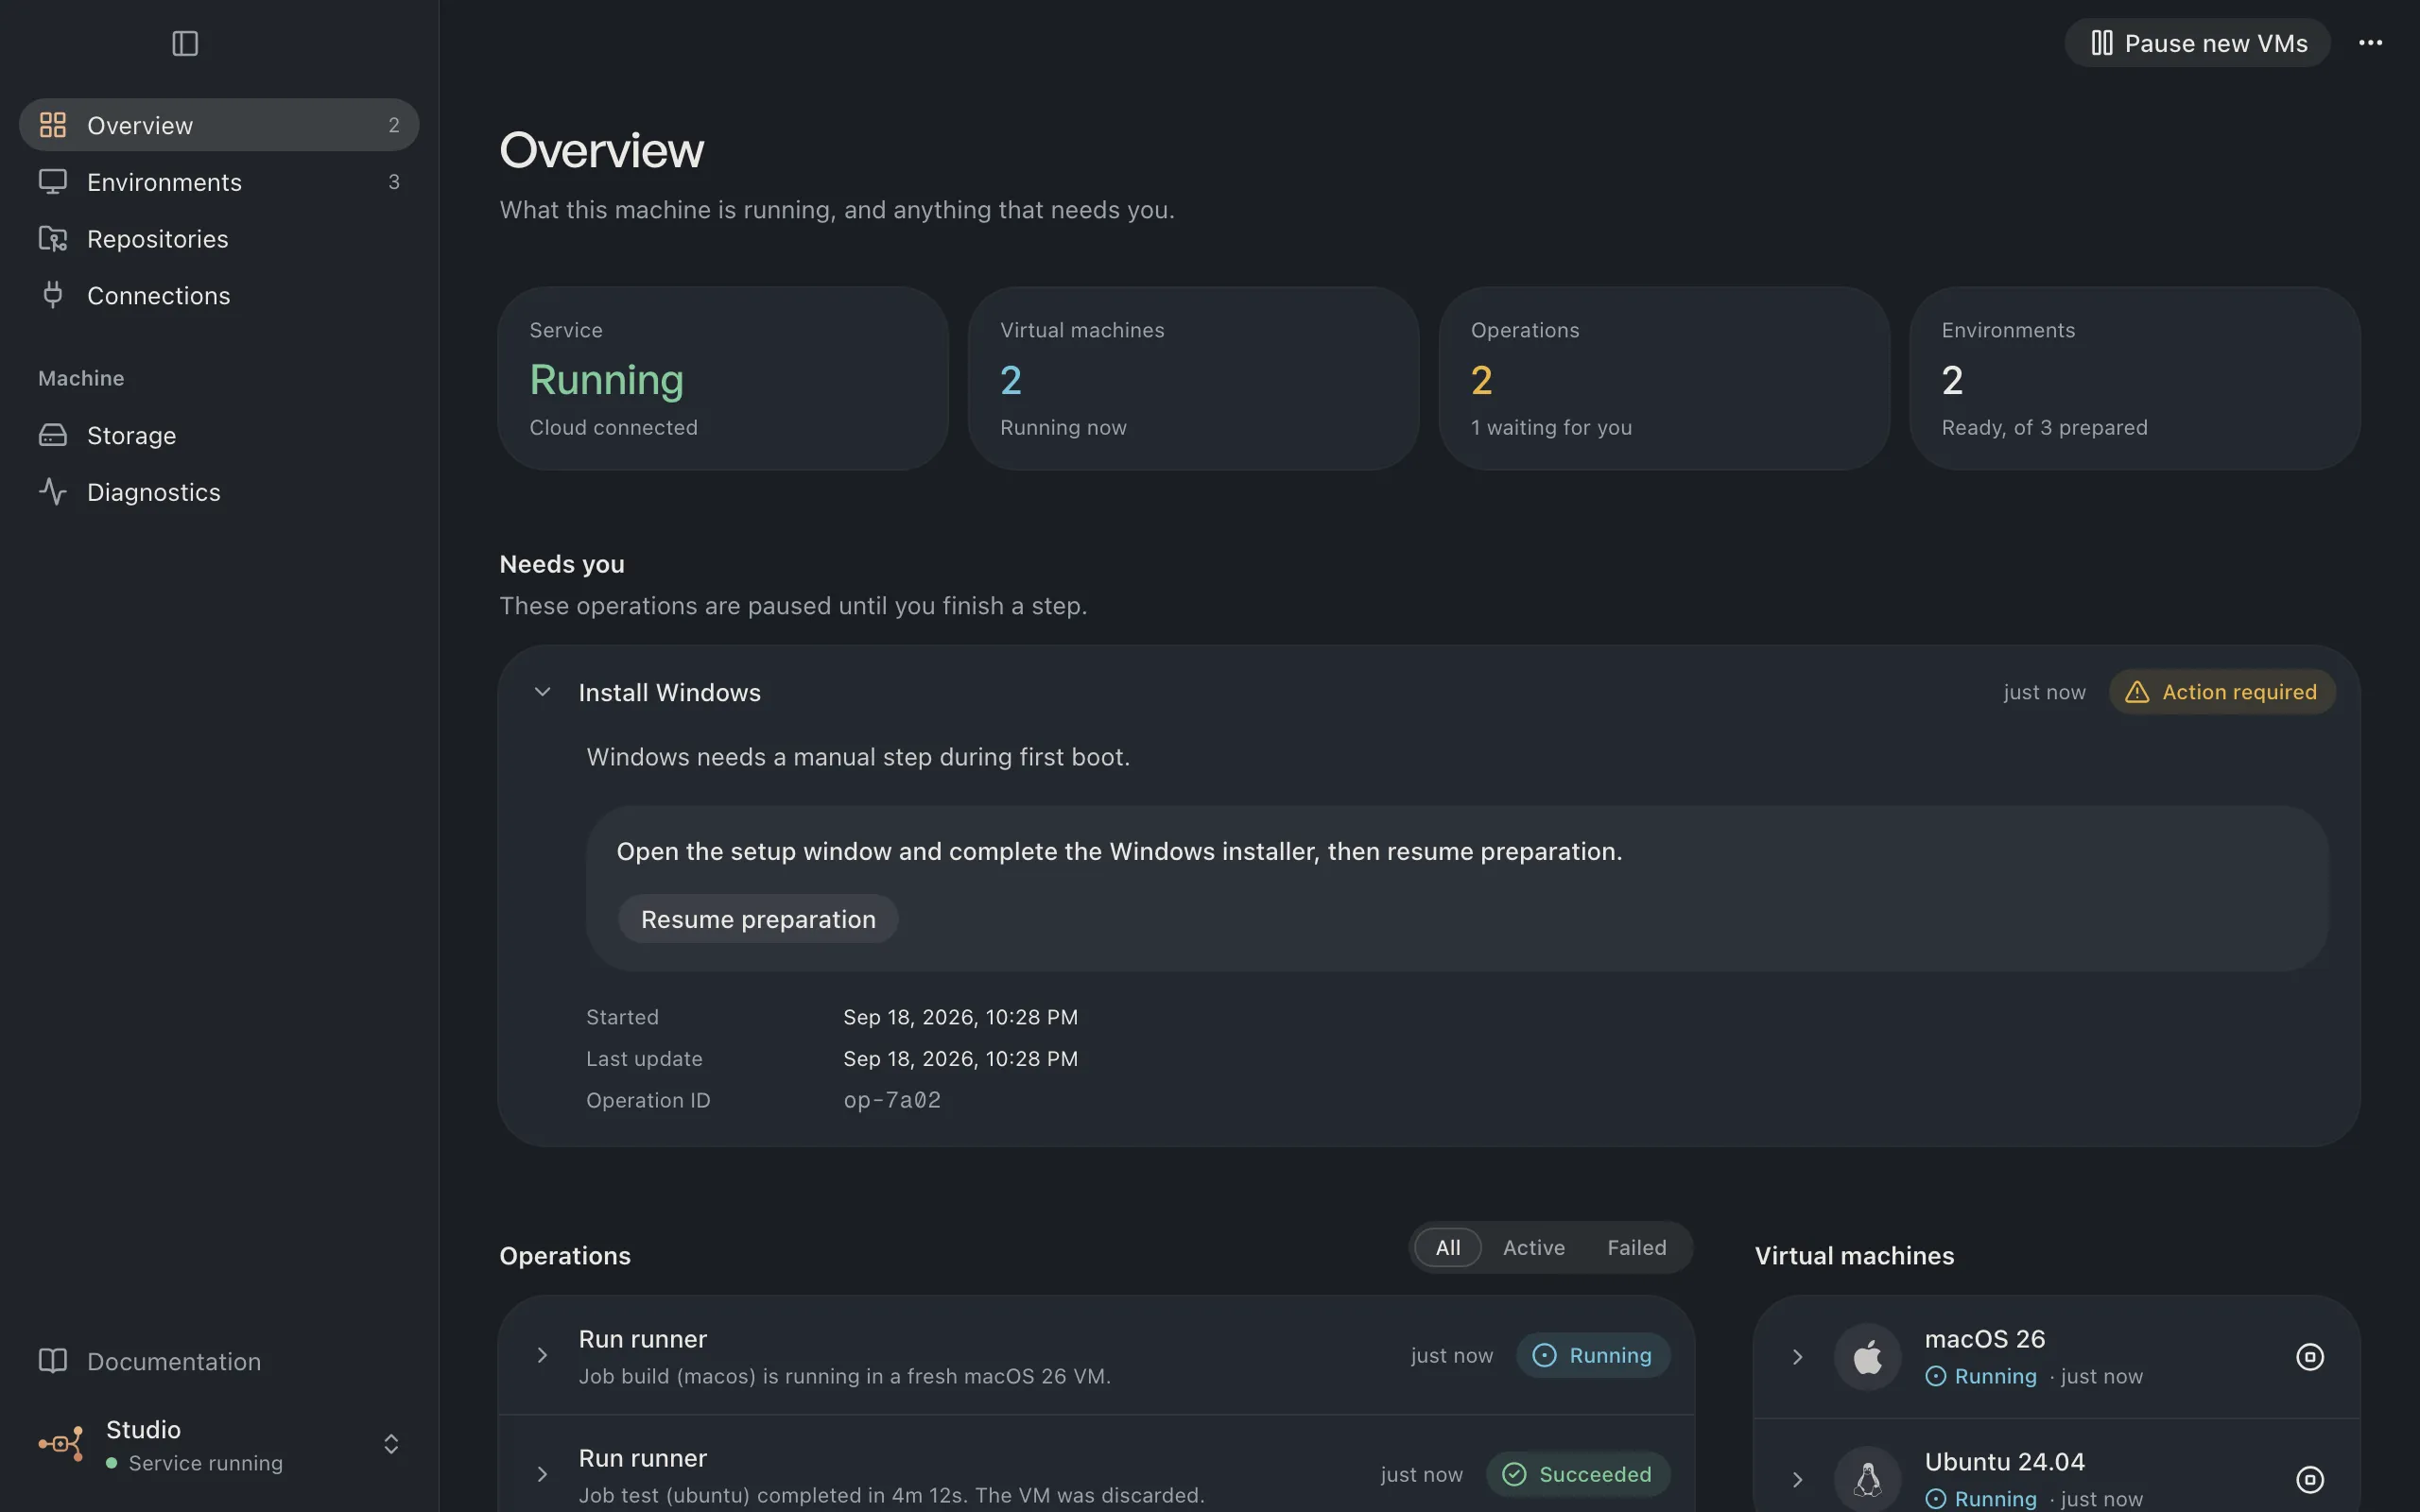
Task: Click Resume preparation button
Action: point(758,919)
